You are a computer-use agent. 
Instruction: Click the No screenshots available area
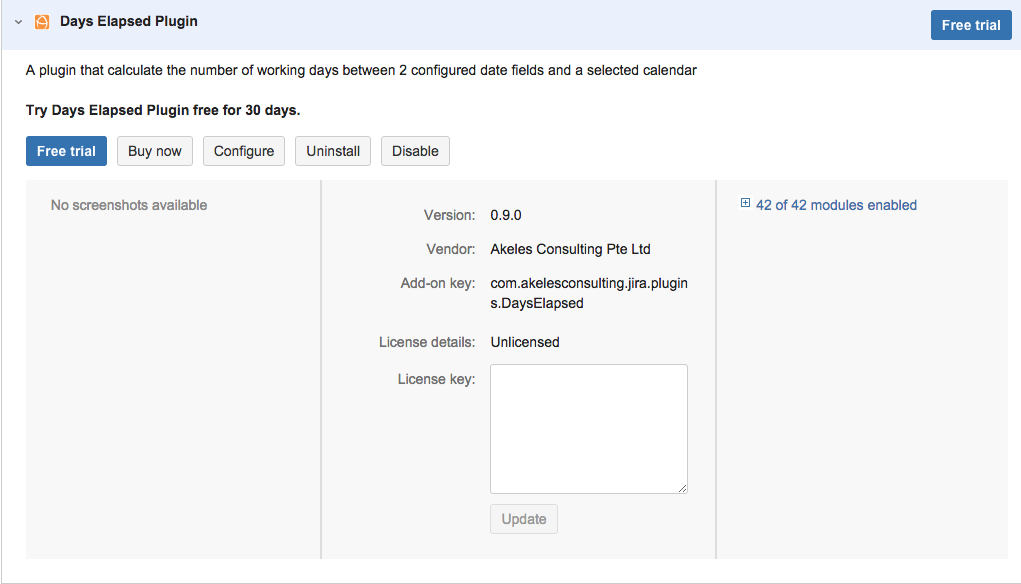pyautogui.click(x=128, y=204)
